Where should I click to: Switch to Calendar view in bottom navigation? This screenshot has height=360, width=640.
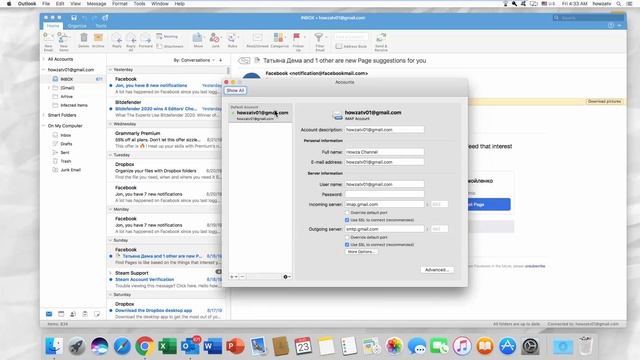coord(61,314)
